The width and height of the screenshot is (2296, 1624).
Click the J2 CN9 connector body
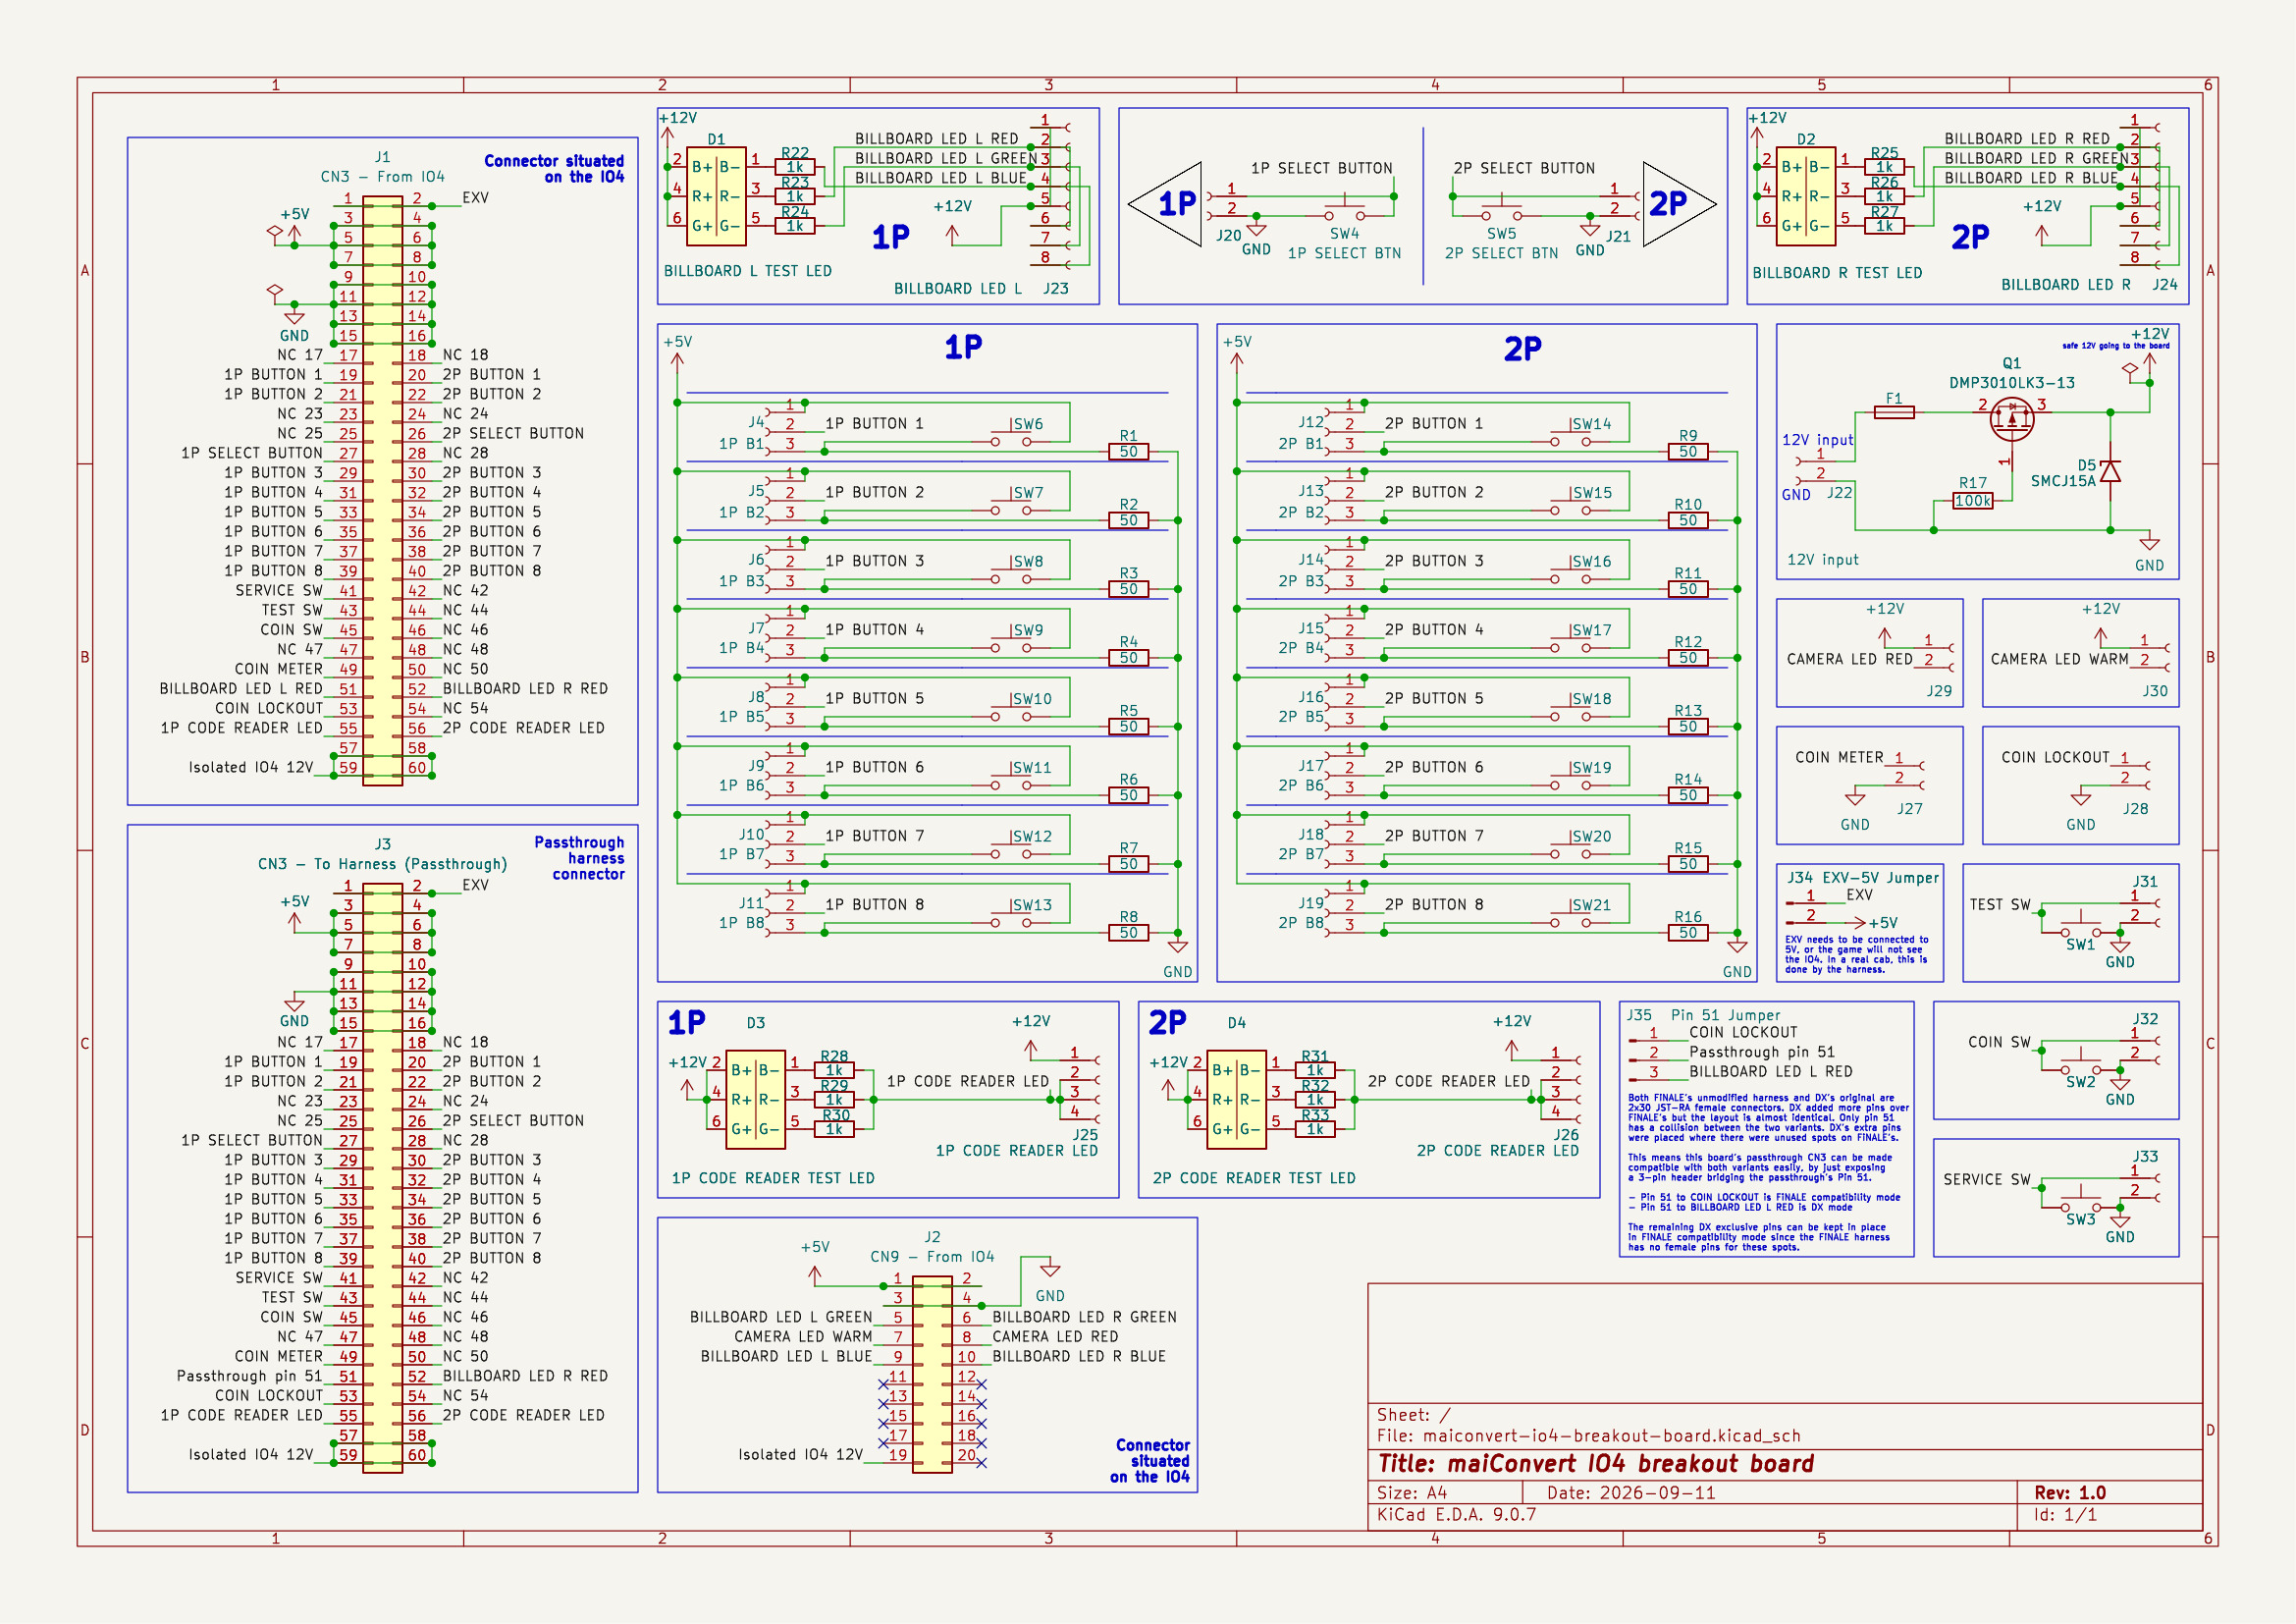932,1375
